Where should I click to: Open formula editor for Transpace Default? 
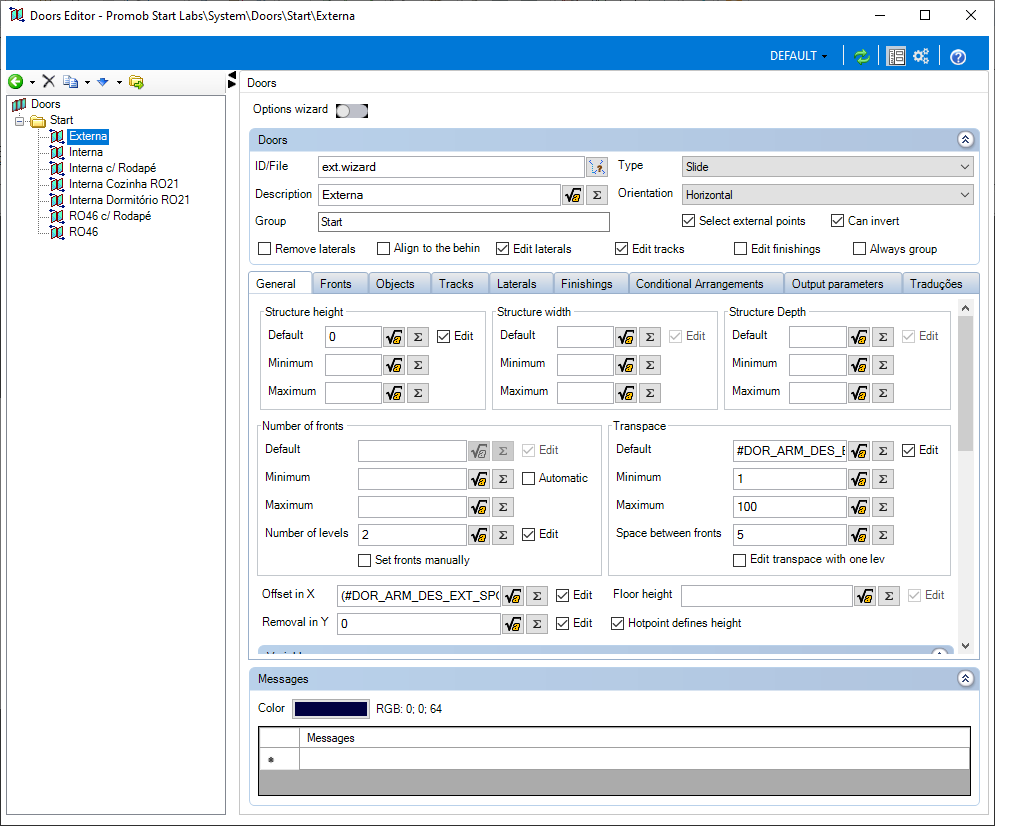point(859,451)
